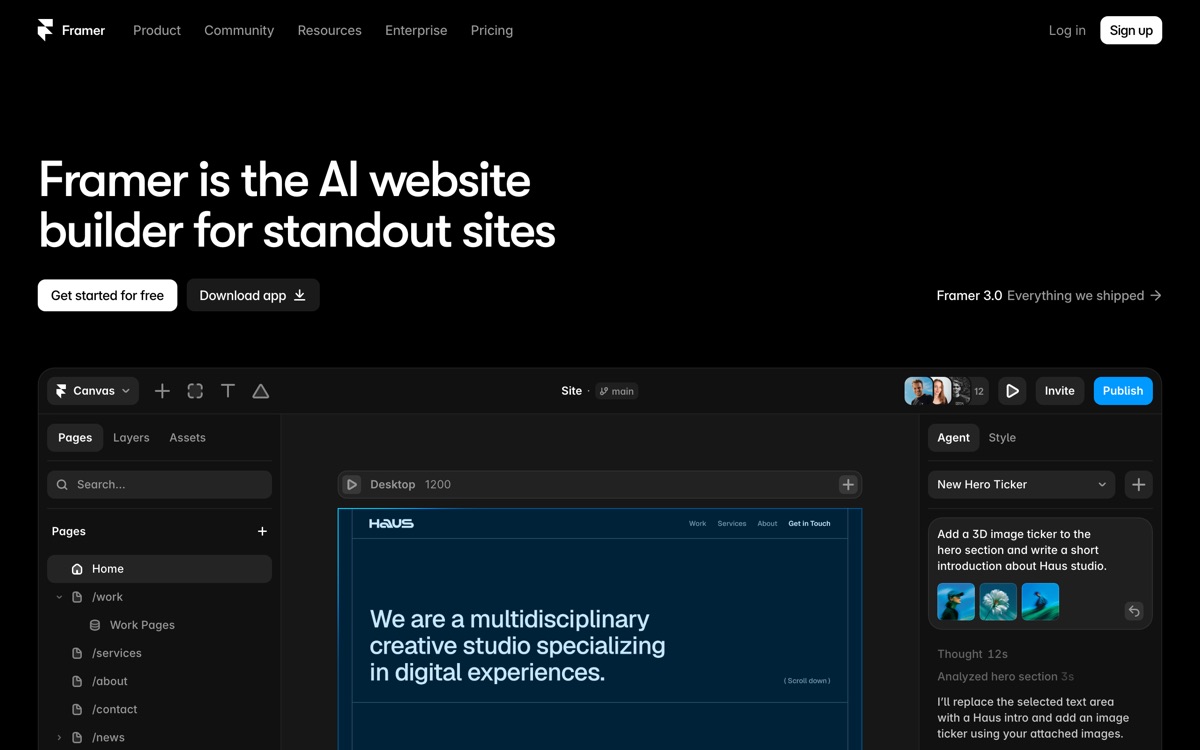Add a new page with the plus icon
1200x750 pixels.
click(x=262, y=531)
